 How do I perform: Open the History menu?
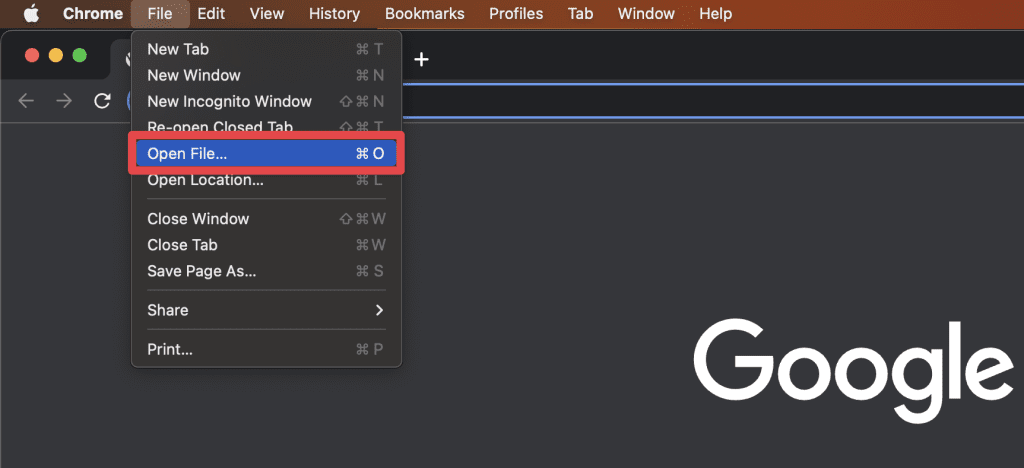coord(334,14)
